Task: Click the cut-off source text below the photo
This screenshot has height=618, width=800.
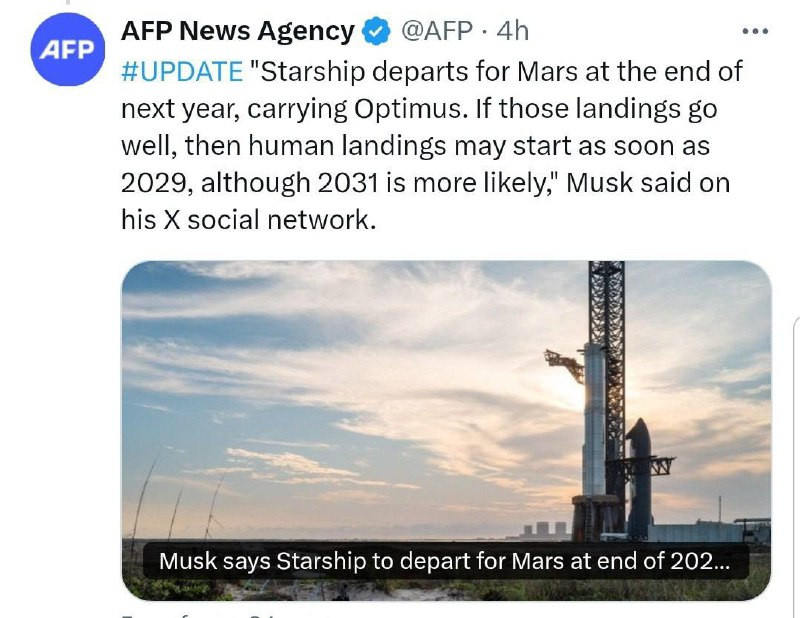Action: coord(200,612)
